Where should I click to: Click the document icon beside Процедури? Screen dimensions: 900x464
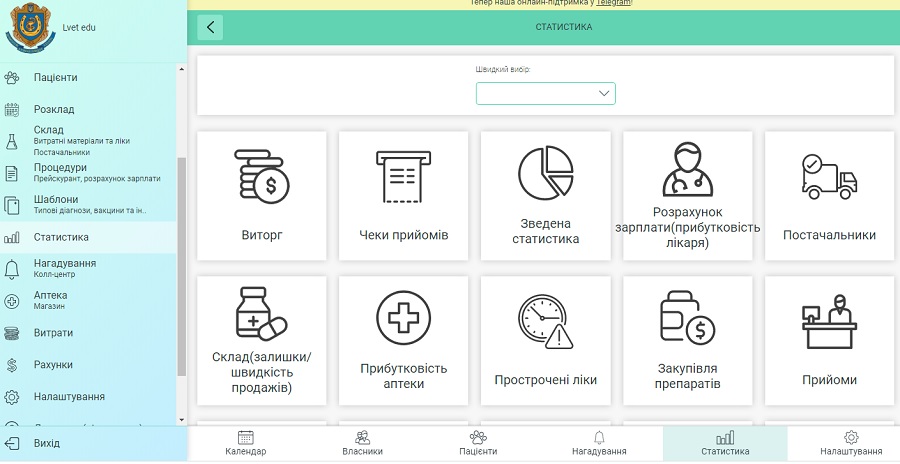pos(11,173)
